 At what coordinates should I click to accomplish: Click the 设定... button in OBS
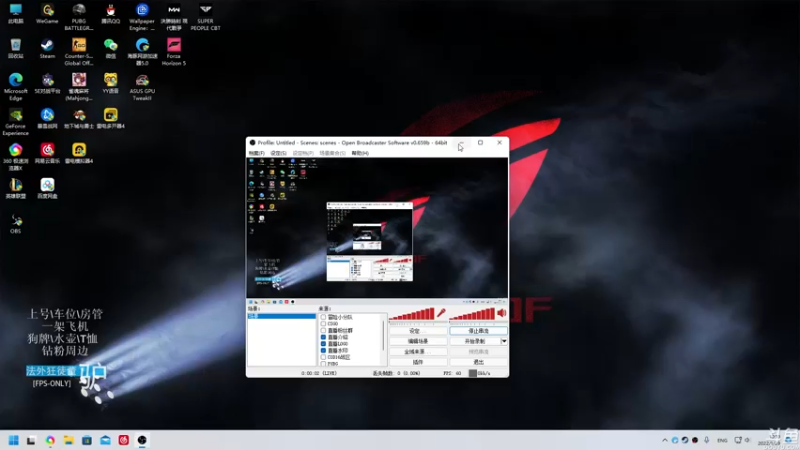(x=418, y=331)
